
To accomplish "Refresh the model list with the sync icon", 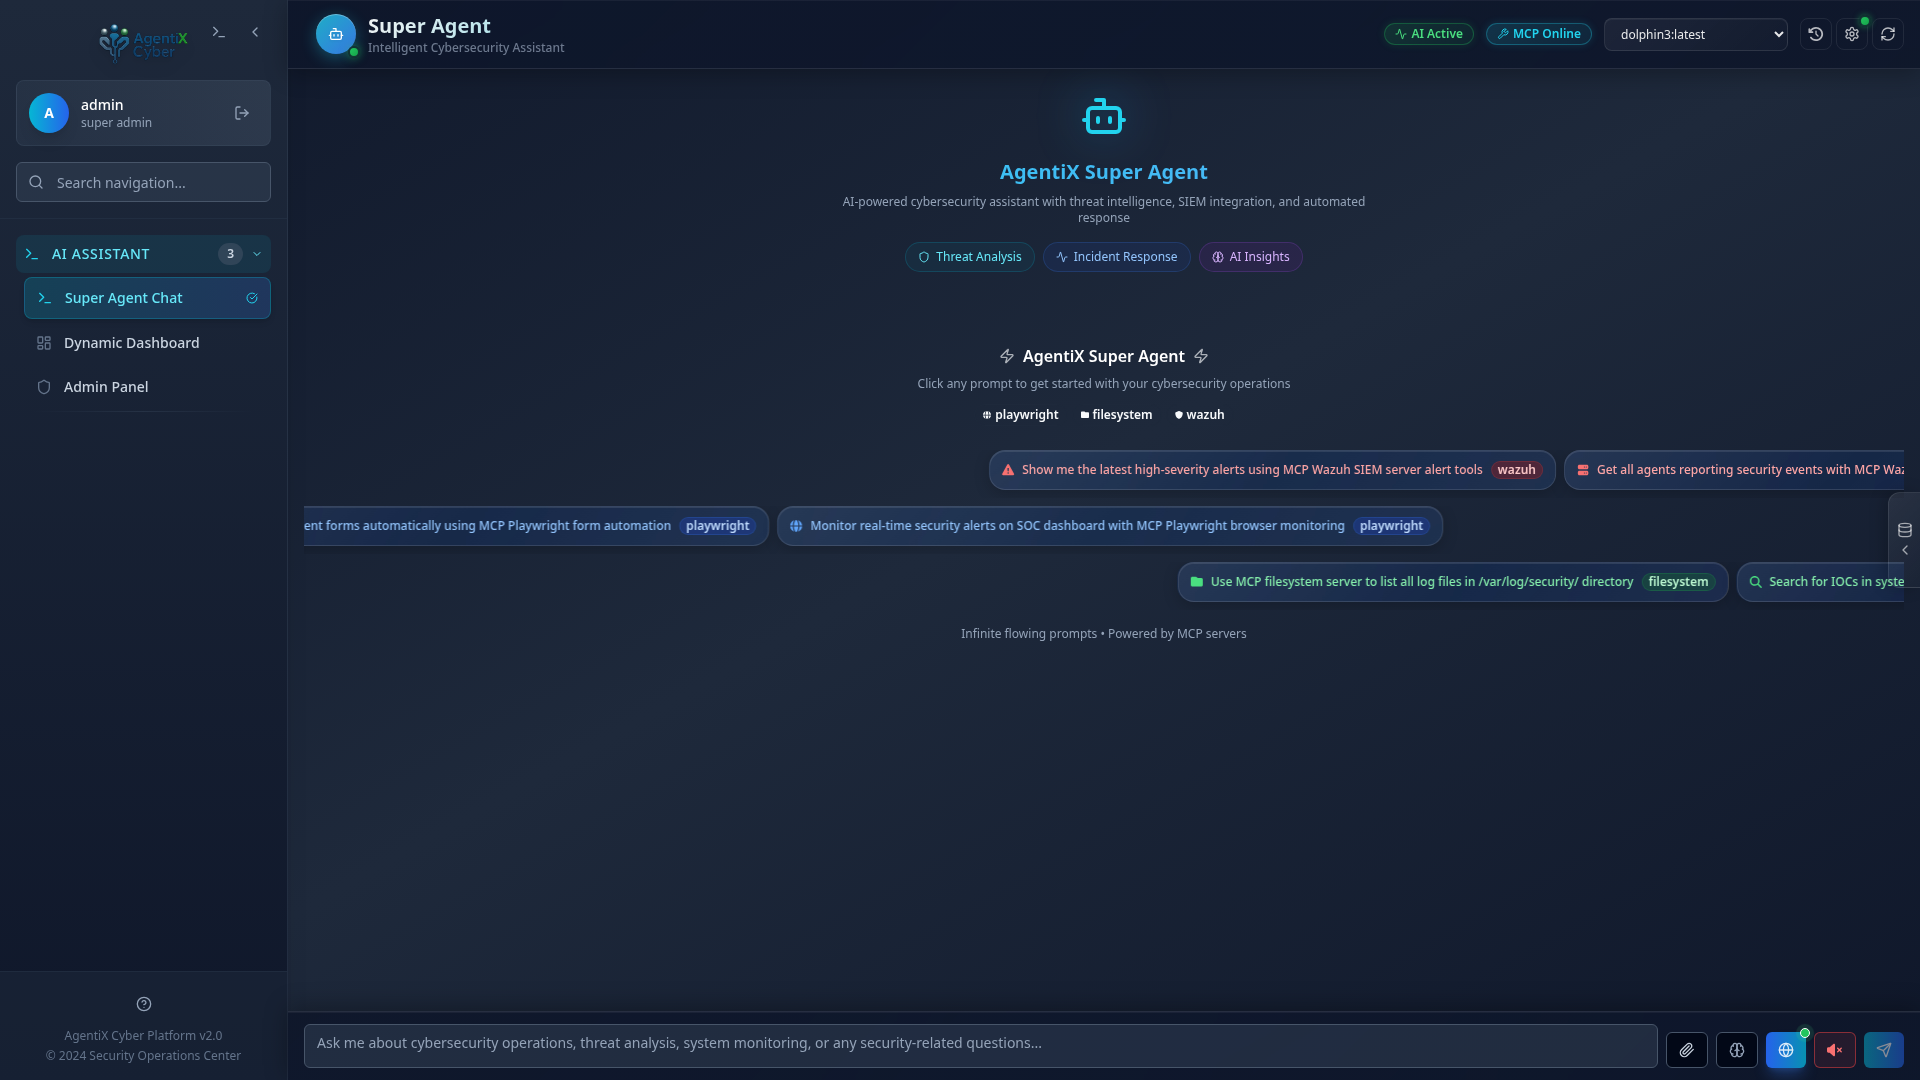I will (1888, 33).
